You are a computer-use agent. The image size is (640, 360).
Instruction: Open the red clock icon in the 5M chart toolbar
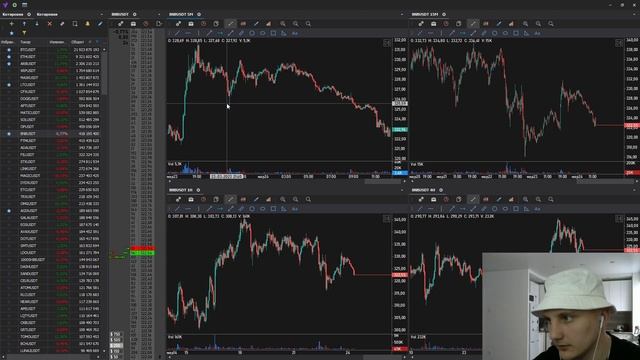[x=204, y=24]
